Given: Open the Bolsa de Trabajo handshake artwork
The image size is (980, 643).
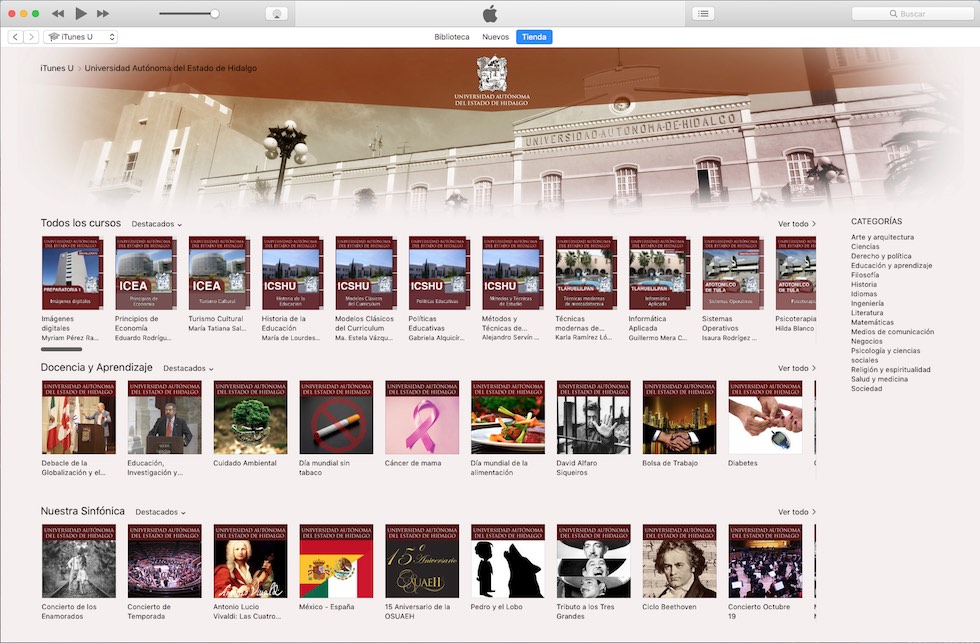Looking at the screenshot, I should [679, 417].
